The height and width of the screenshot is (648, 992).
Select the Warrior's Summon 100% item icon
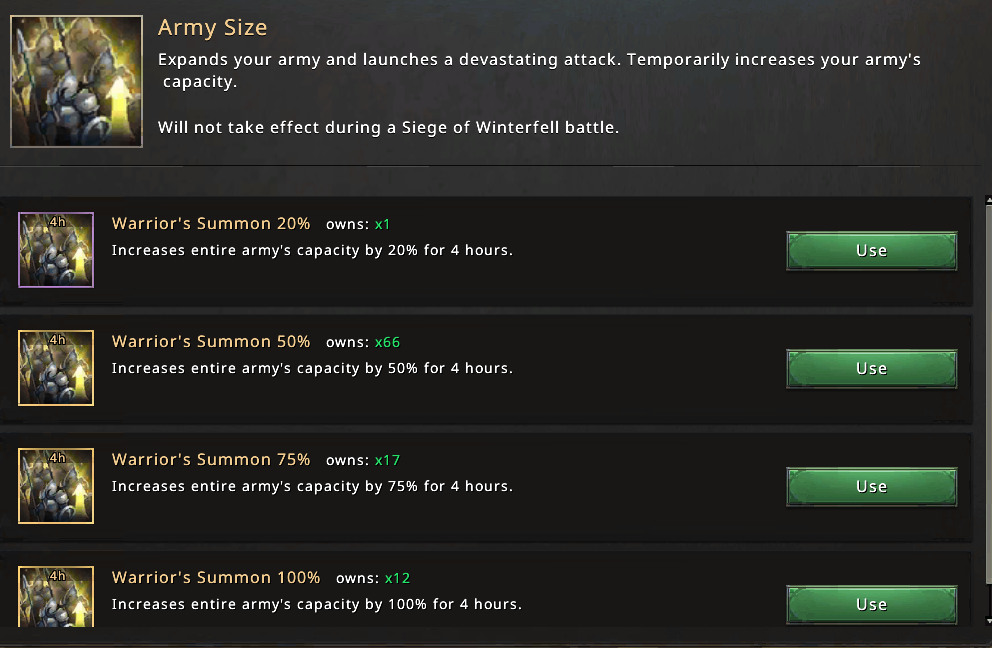click(x=56, y=597)
